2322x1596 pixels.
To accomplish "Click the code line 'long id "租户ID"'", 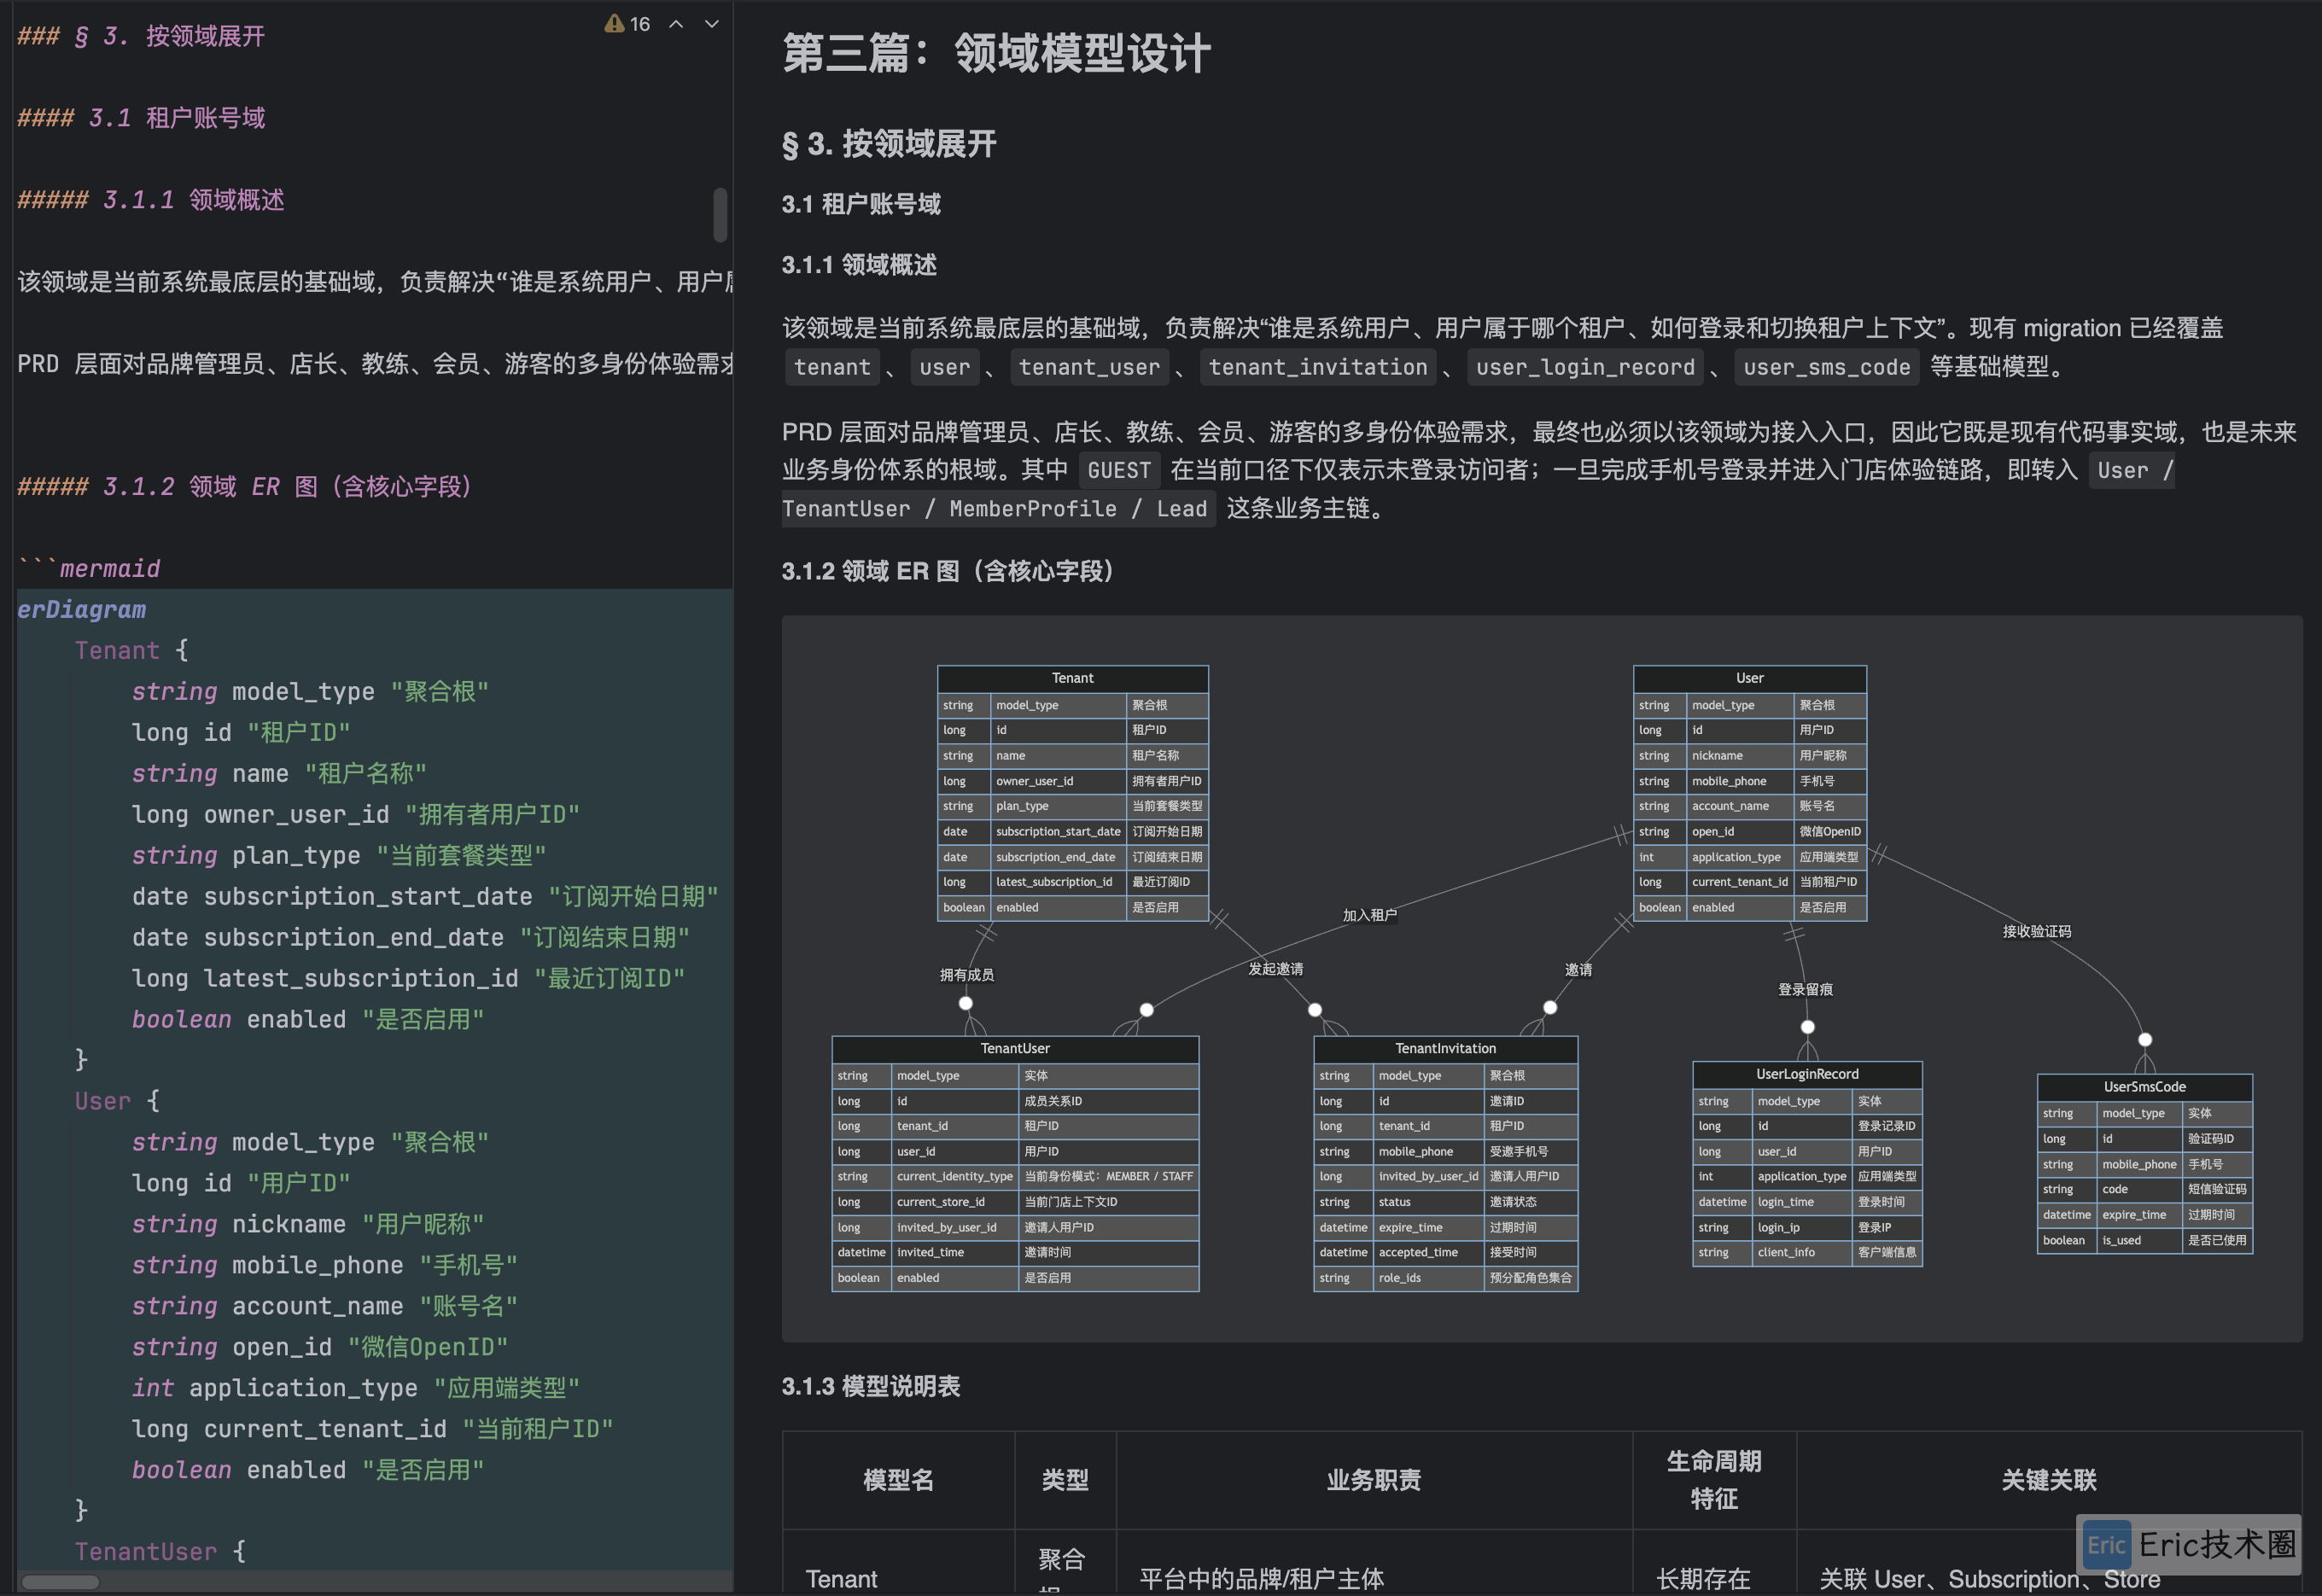I will [x=241, y=733].
